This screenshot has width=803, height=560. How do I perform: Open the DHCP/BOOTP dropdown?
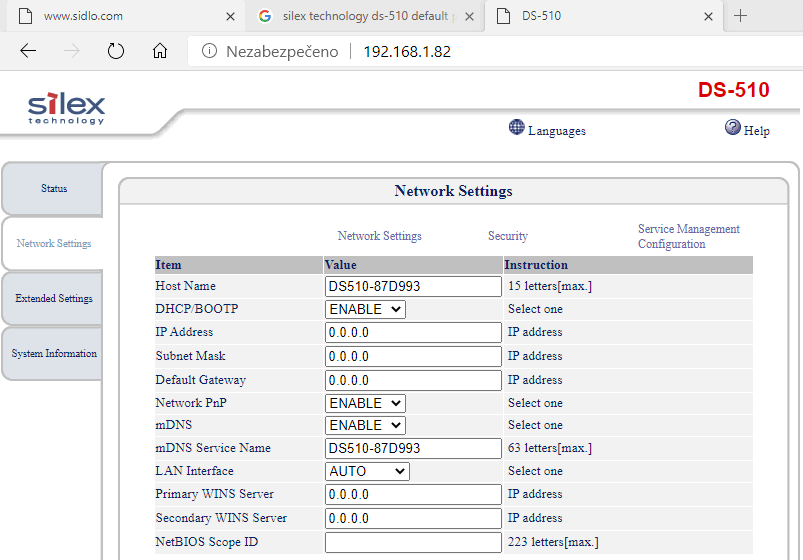pos(365,309)
